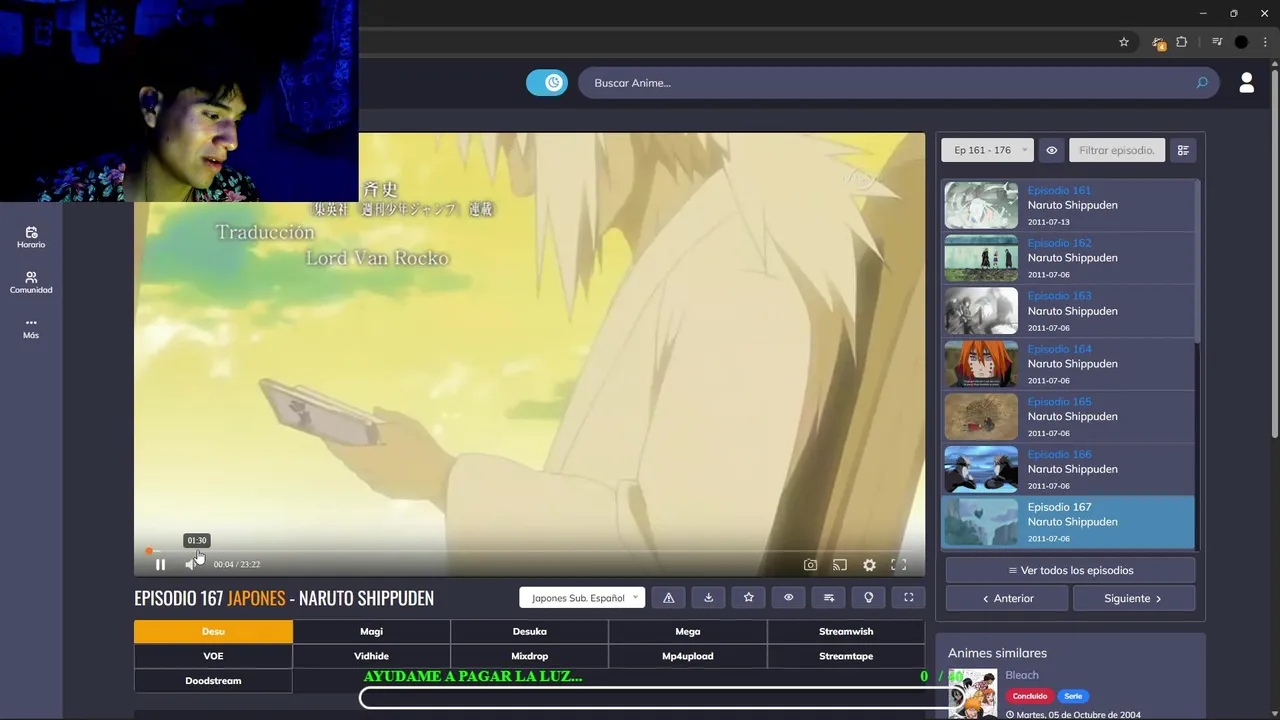Screen dimensions: 1280x720
Task: Switch the episode list view layout icon
Action: click(1183, 150)
